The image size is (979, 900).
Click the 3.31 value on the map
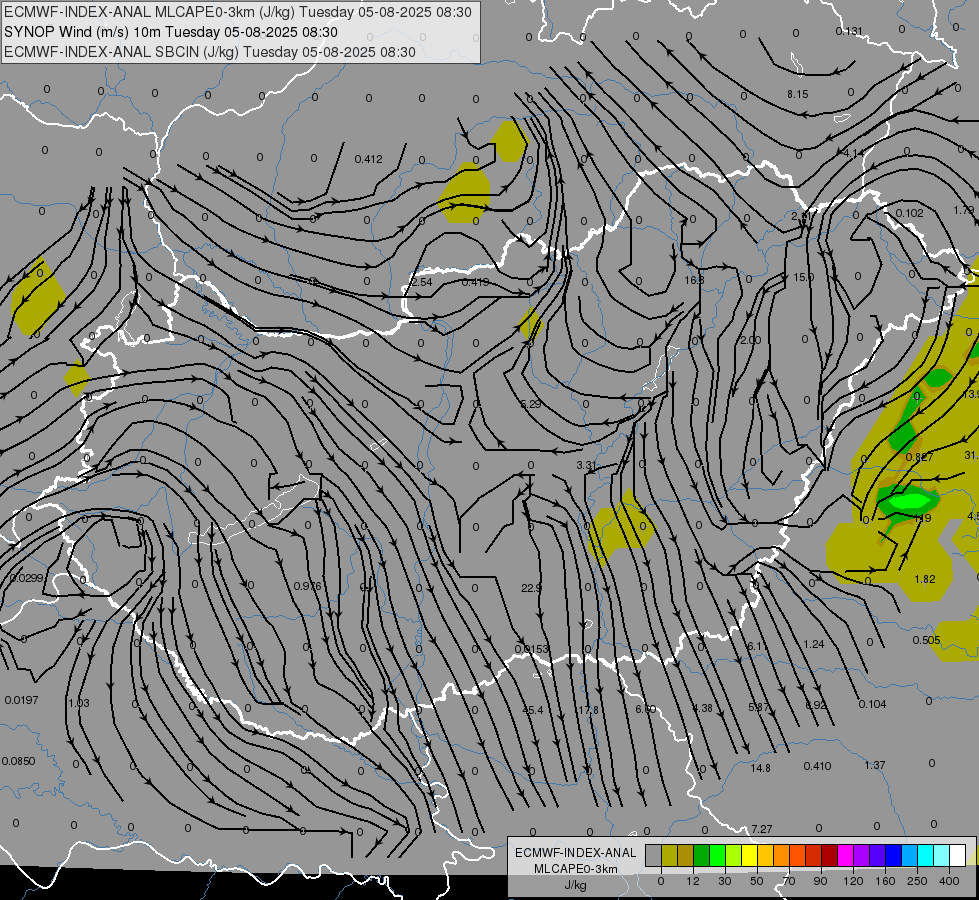[x=586, y=465]
